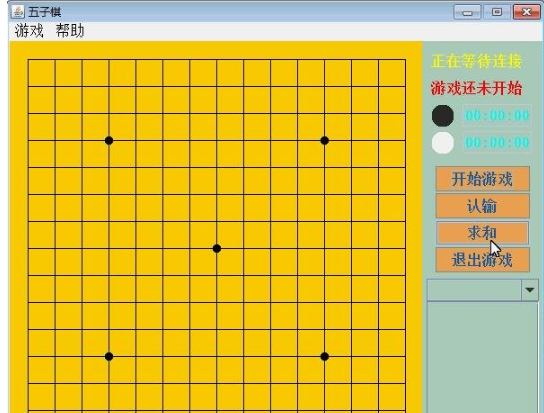Image resolution: width=544 pixels, height=413 pixels.
Task: Click the bottom-left star point on board
Action: (109, 356)
